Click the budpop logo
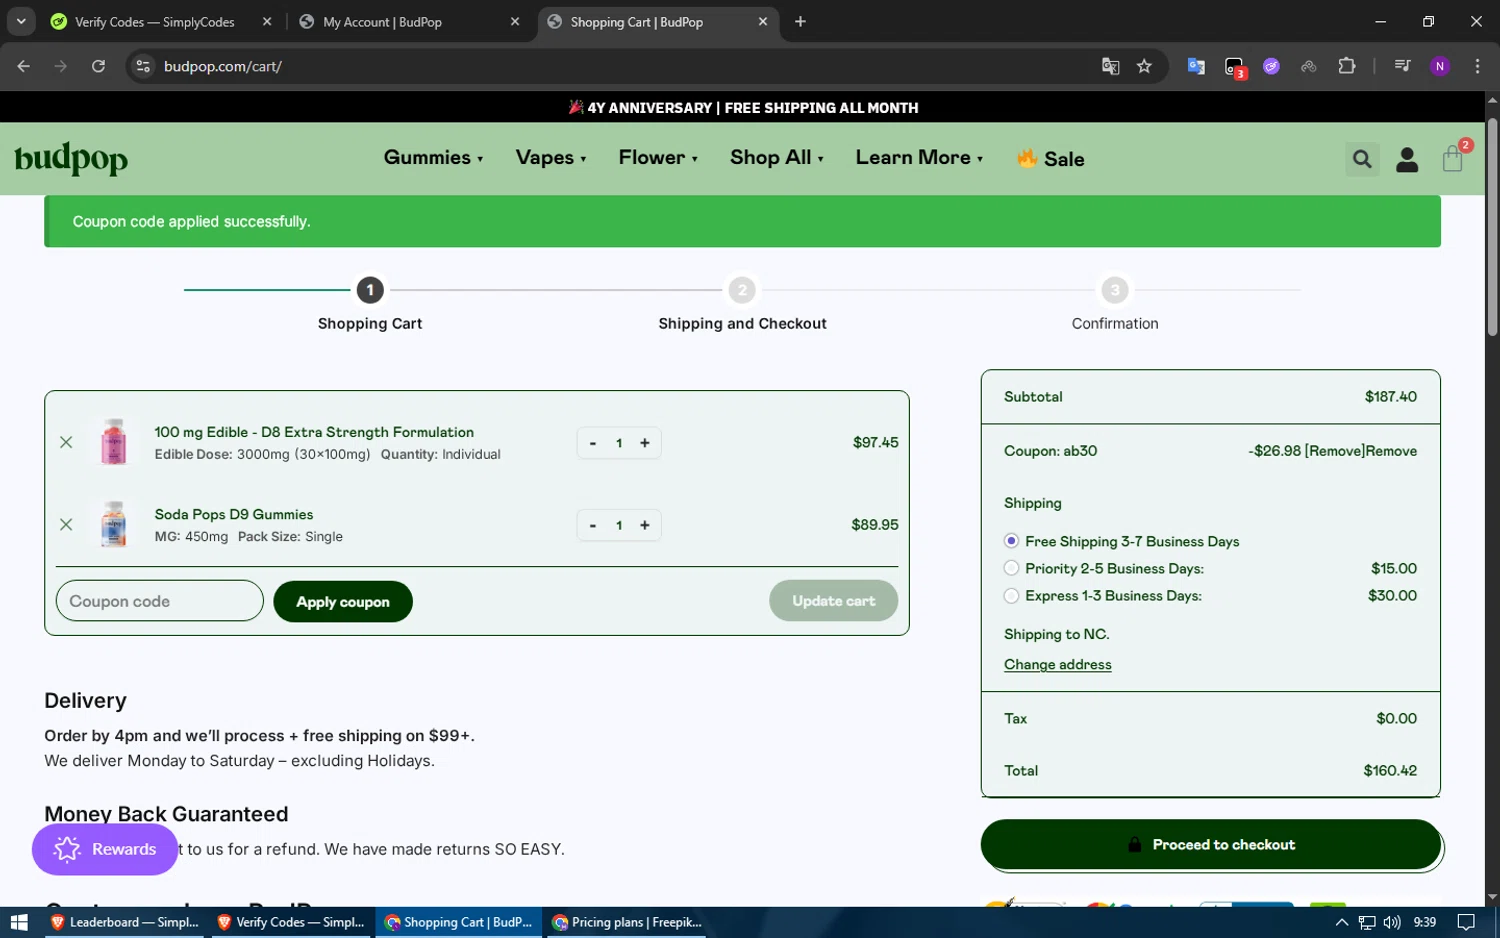1500x938 pixels. [x=71, y=159]
